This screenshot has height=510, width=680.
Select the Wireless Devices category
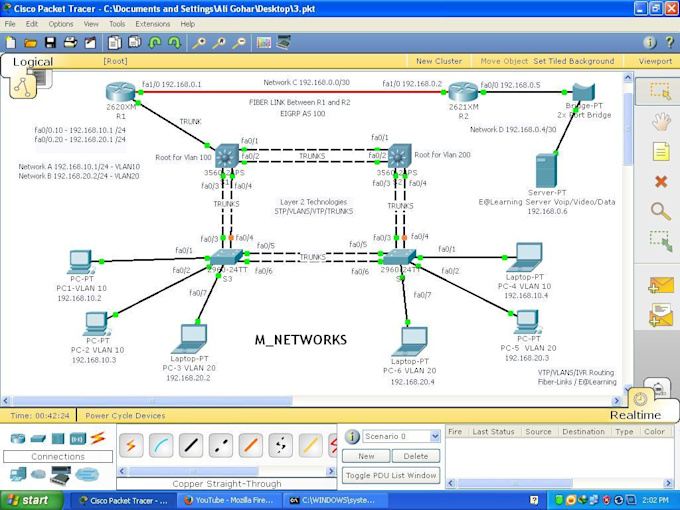coord(78,438)
